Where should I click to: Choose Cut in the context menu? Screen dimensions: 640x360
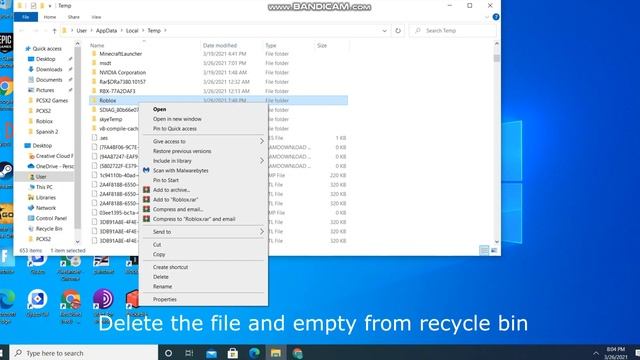point(157,244)
